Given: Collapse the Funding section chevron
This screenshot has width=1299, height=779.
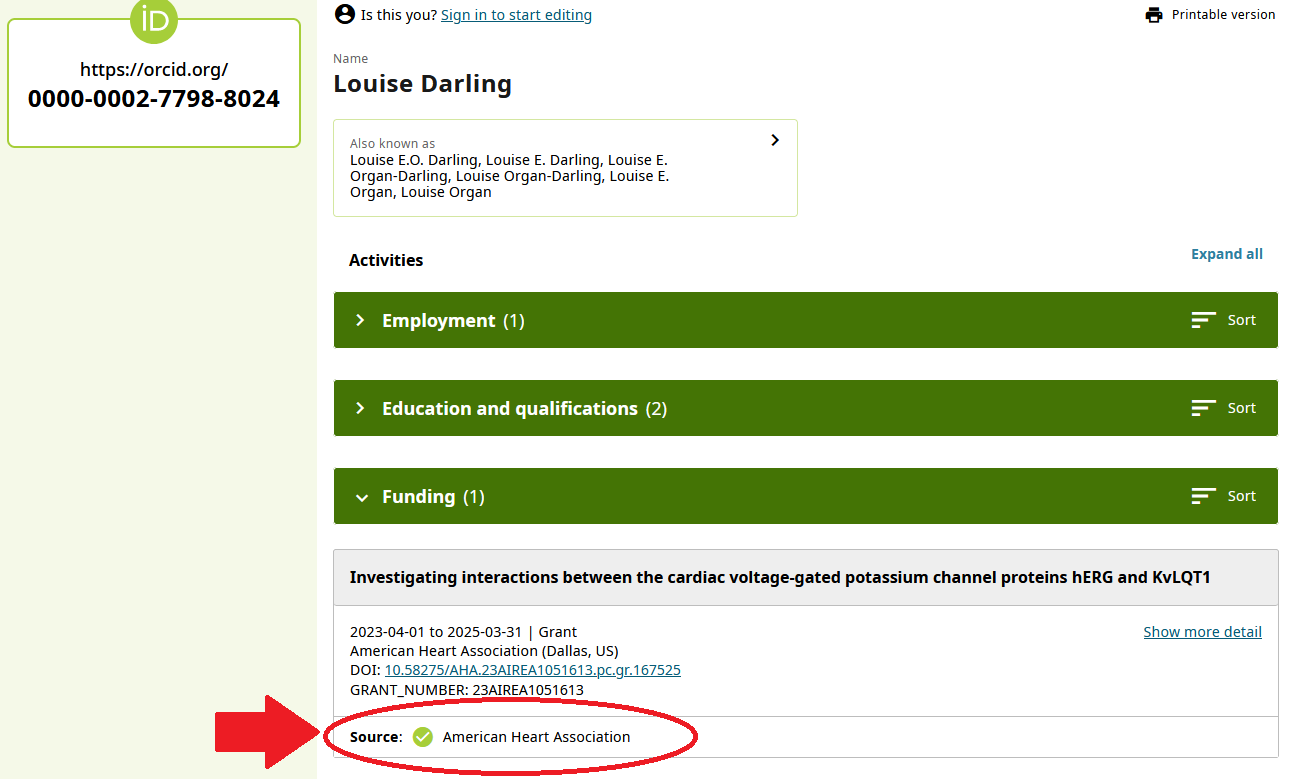Looking at the screenshot, I should tap(361, 496).
